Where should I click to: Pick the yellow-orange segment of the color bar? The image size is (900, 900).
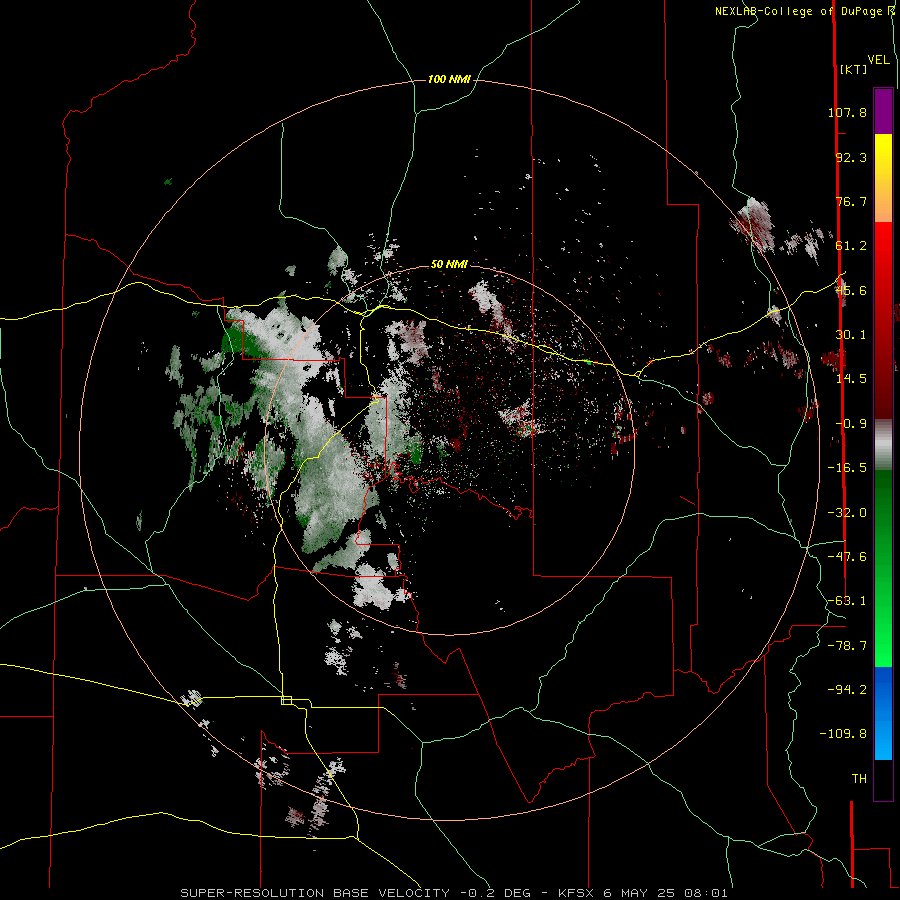click(x=883, y=178)
